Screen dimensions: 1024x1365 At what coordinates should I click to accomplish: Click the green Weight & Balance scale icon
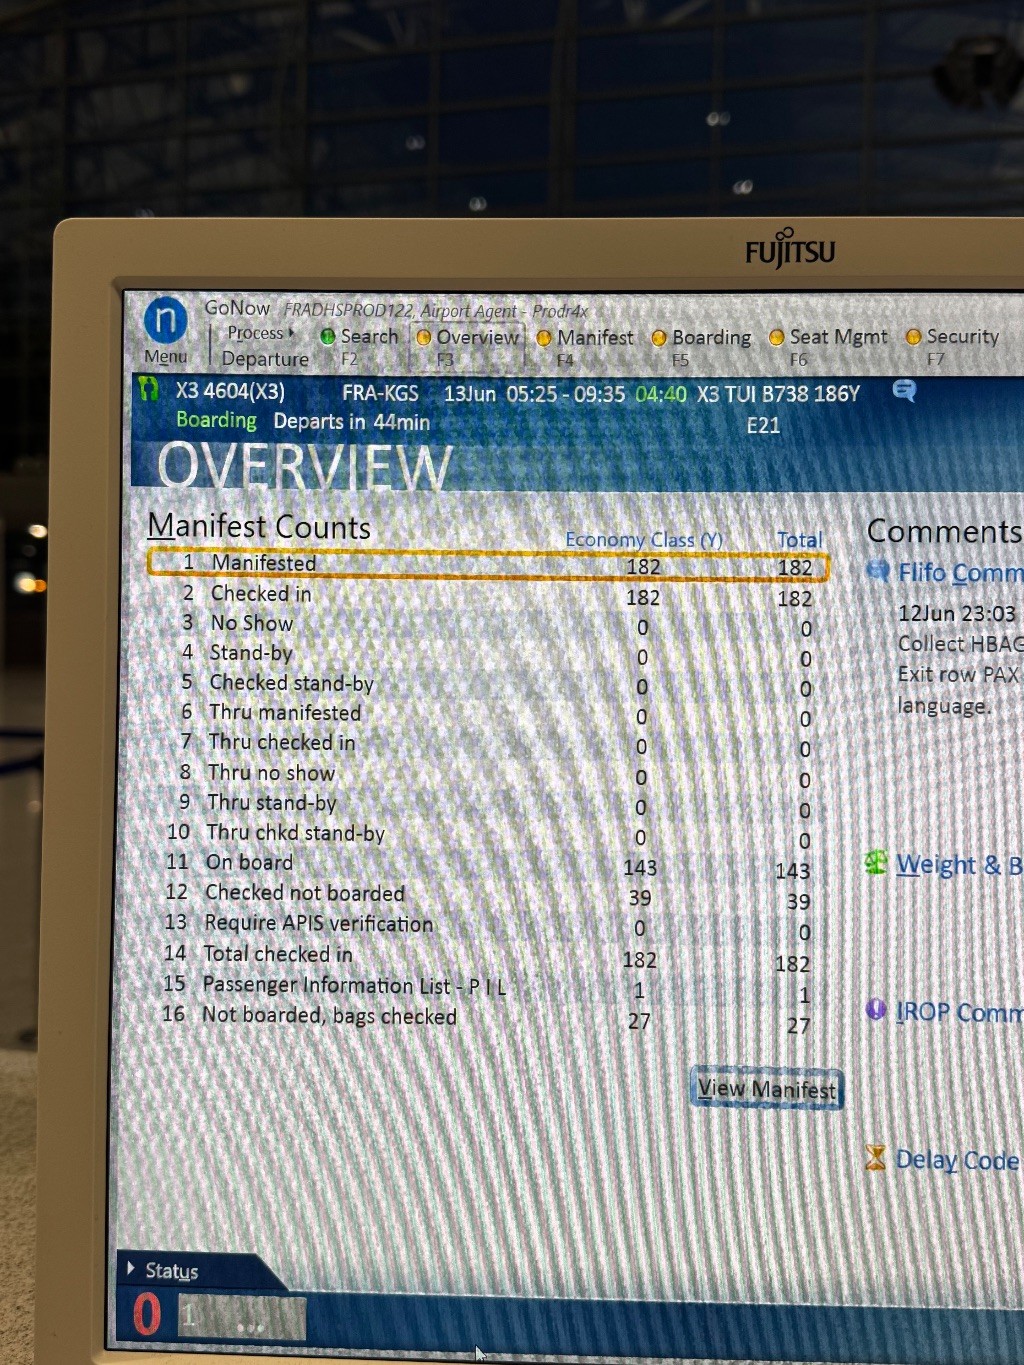click(x=876, y=862)
